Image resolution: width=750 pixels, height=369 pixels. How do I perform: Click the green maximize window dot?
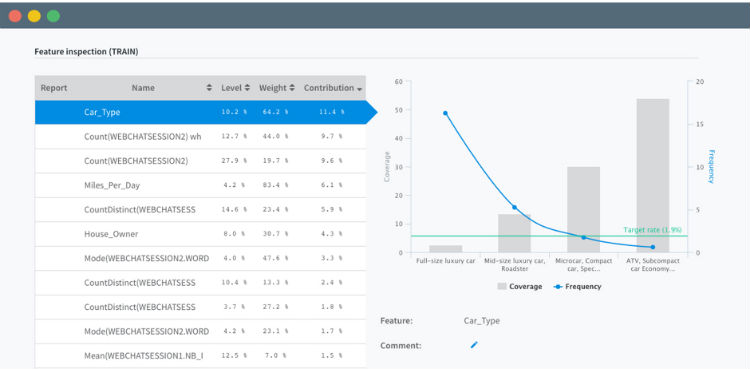54,16
